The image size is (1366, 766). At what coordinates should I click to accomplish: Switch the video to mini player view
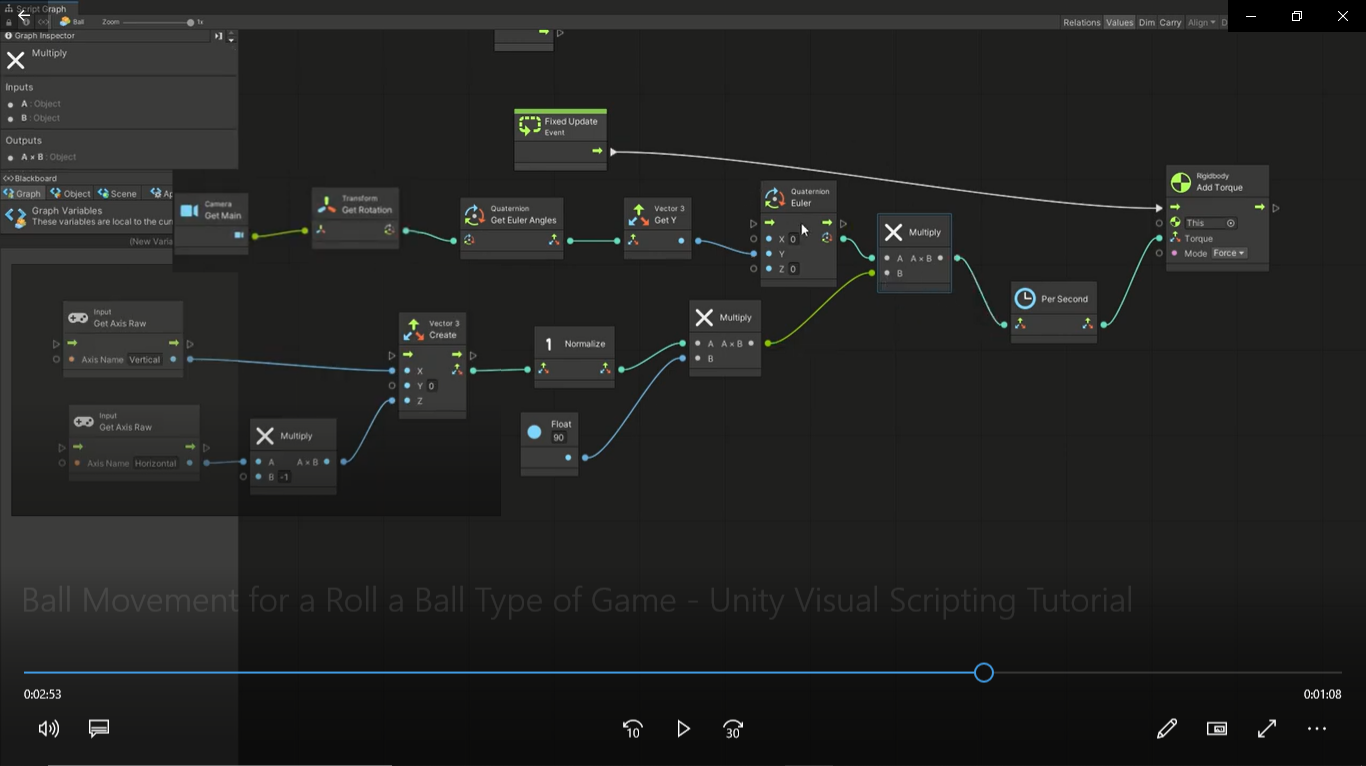[x=1217, y=729]
